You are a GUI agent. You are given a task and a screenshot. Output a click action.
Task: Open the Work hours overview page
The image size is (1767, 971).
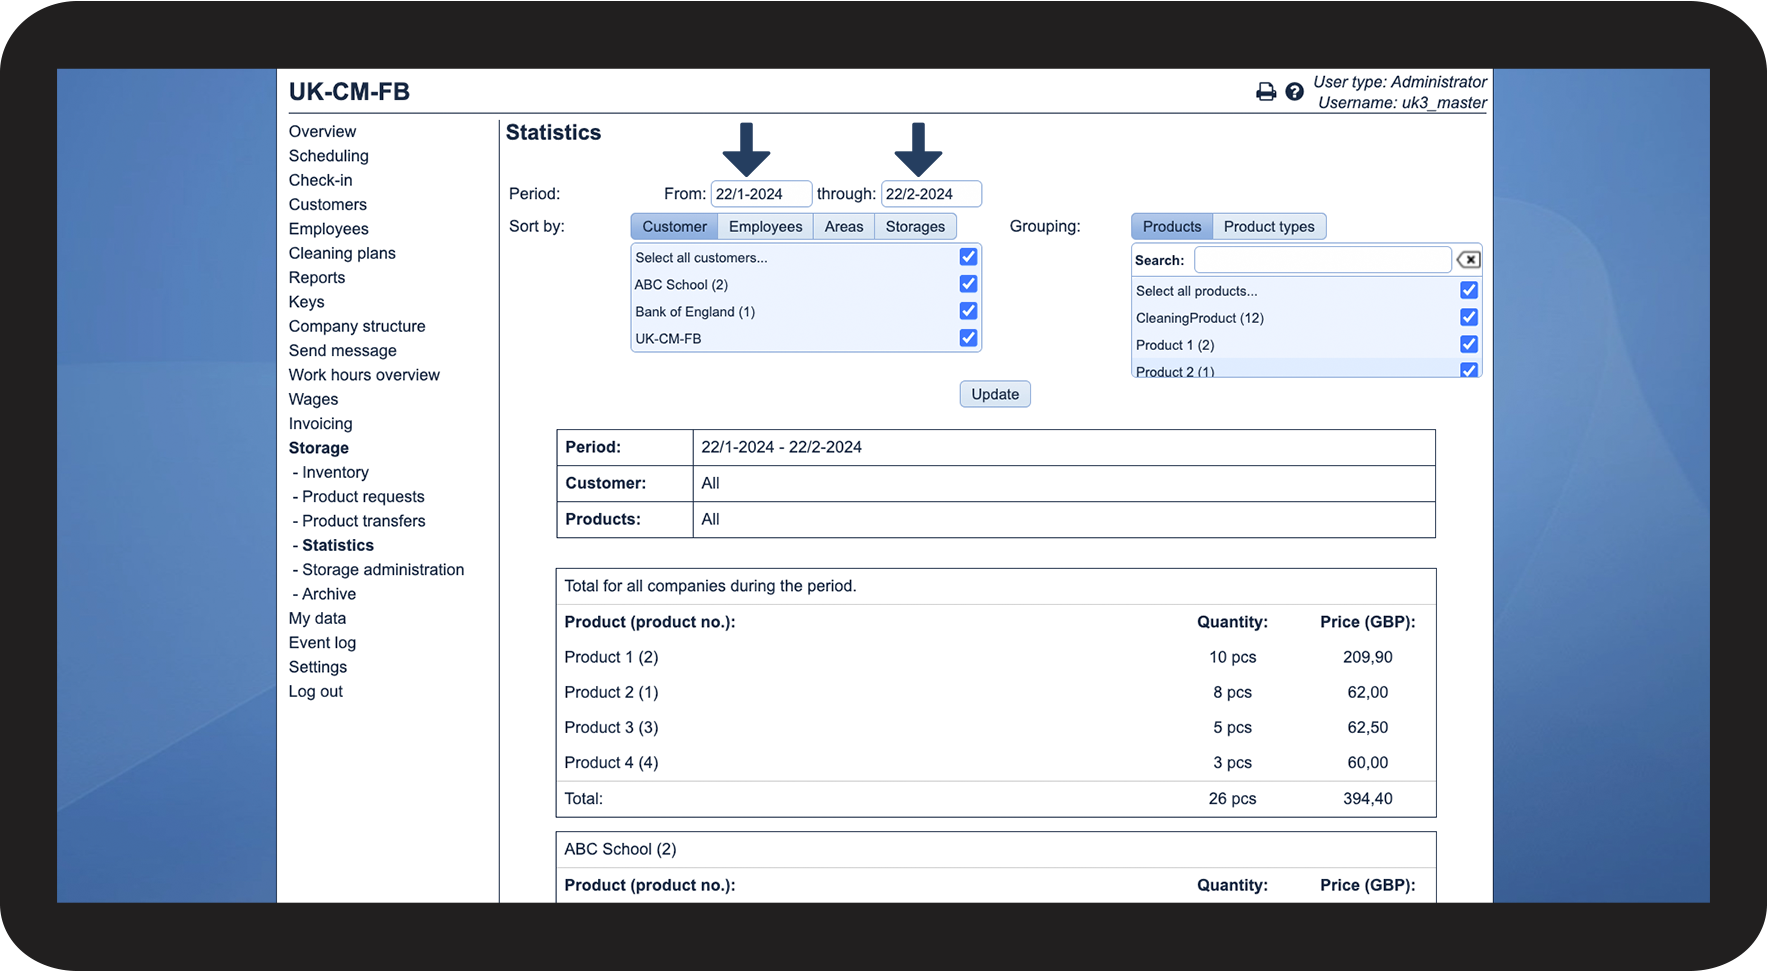[x=364, y=375]
